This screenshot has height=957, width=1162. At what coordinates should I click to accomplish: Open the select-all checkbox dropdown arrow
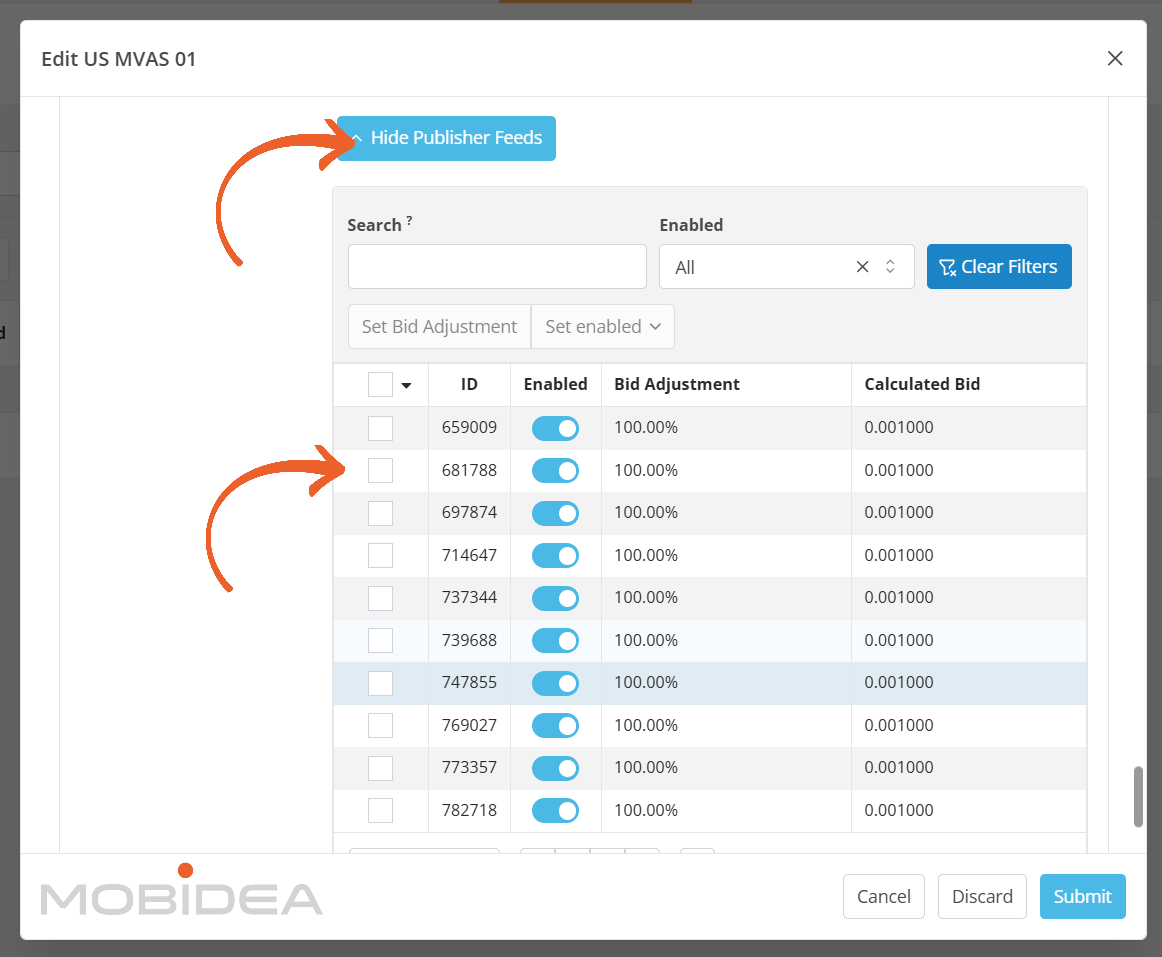(x=406, y=385)
